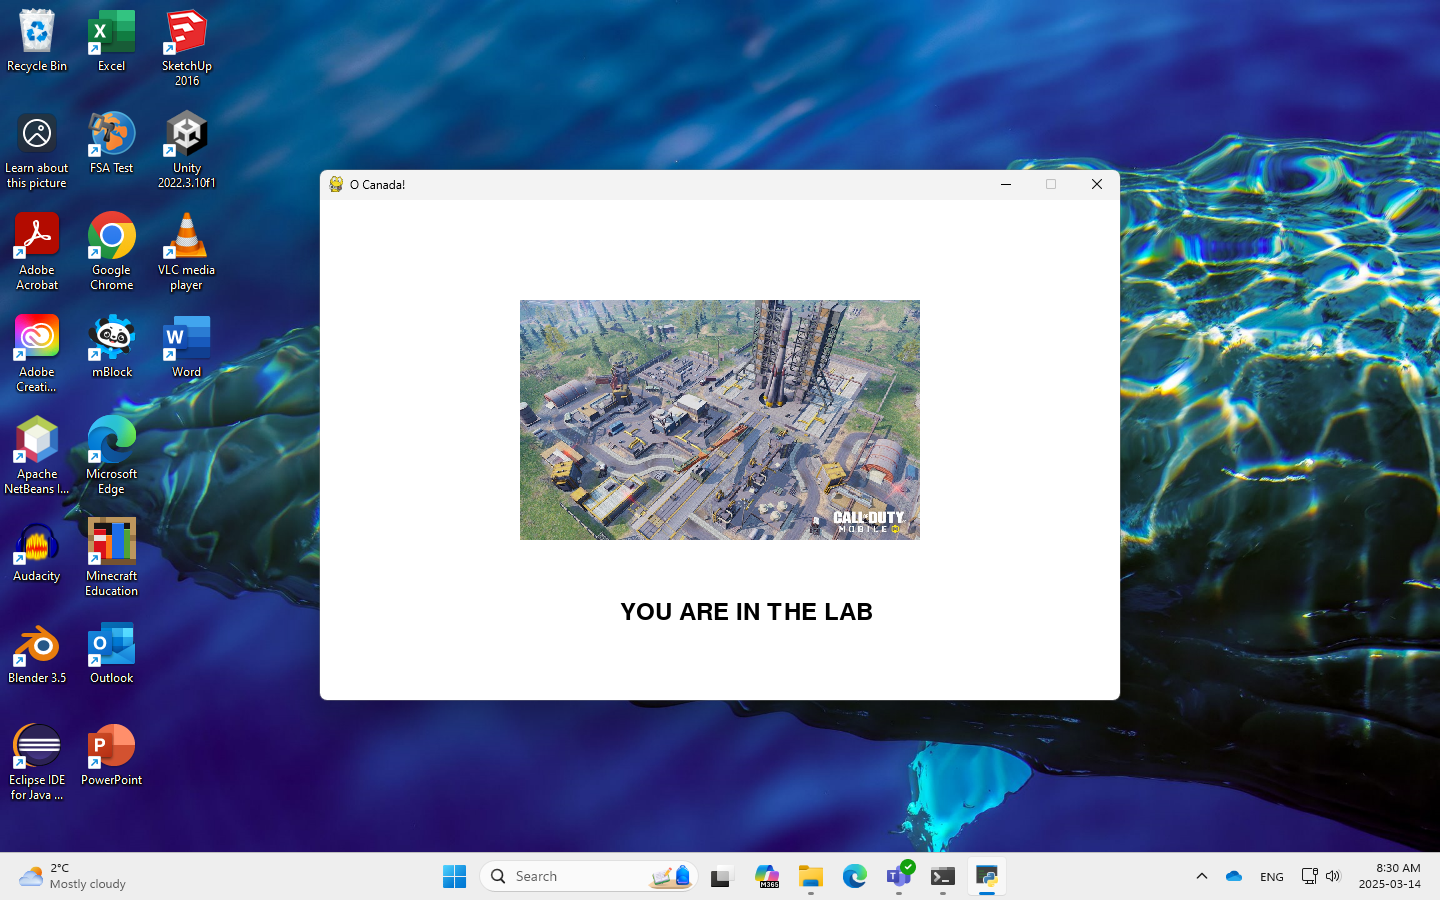Open the volume speaker tray icon
This screenshot has height=900, width=1440.
[x=1333, y=876]
